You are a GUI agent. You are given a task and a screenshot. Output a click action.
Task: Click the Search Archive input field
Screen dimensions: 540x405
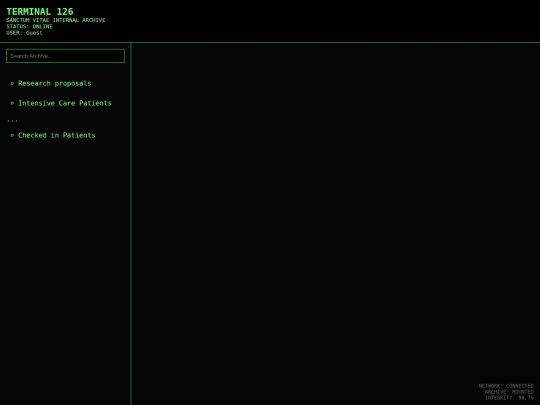click(65, 56)
